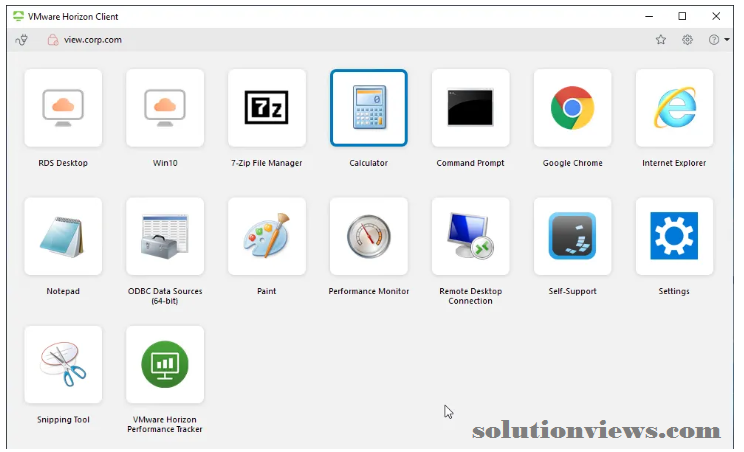Select the Calculator app icon

[369, 108]
